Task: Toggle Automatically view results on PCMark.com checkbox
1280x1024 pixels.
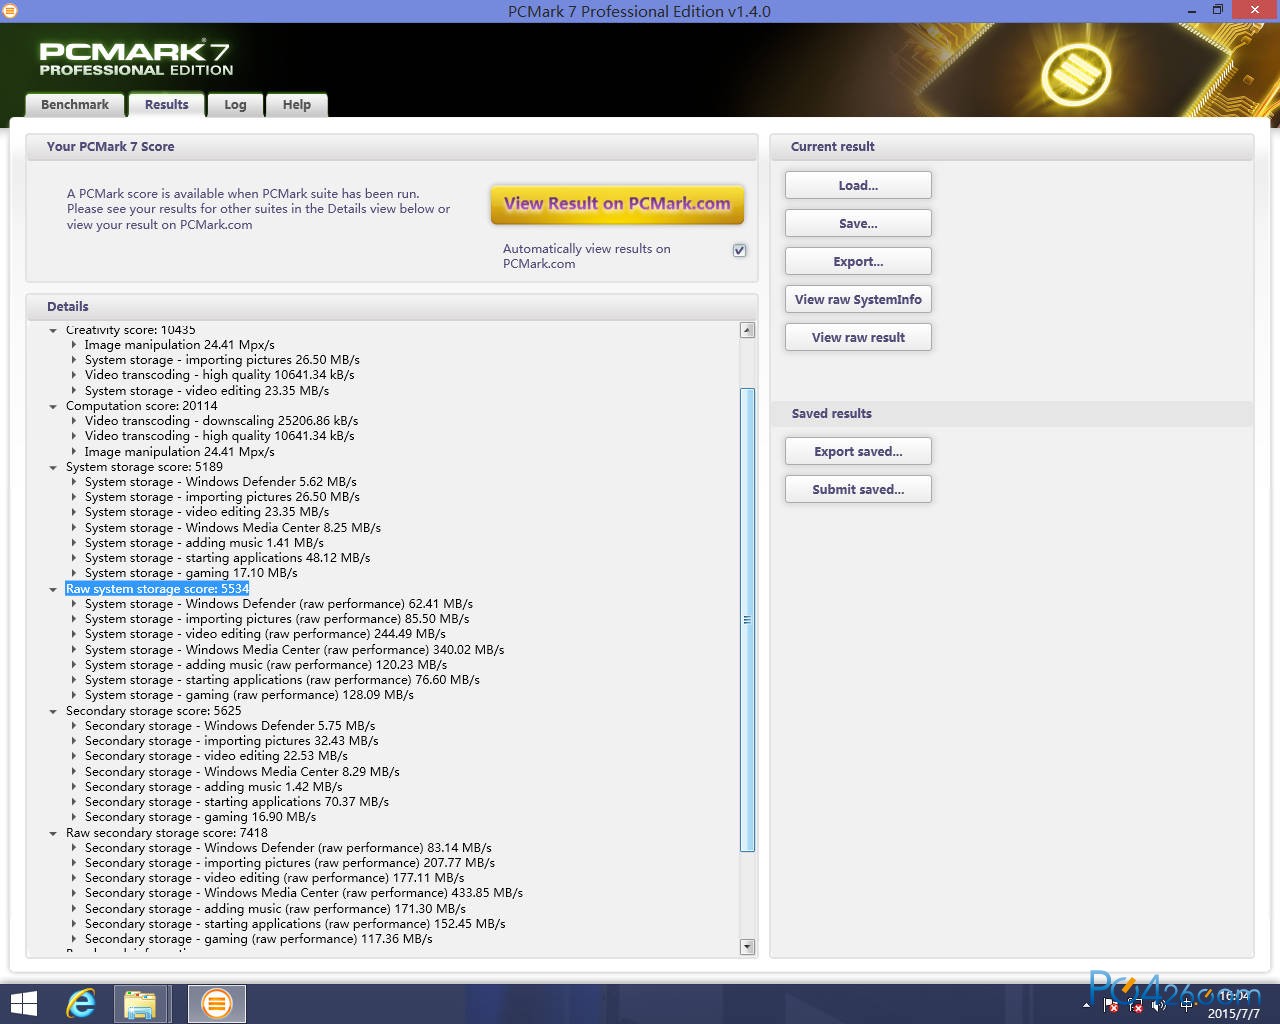Action: (739, 250)
